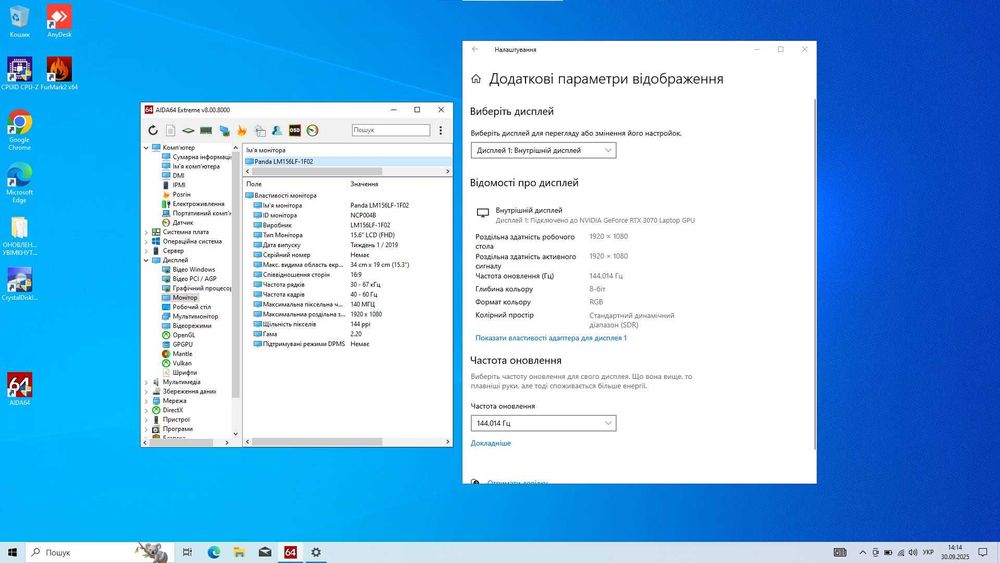This screenshot has width=1000, height=563.
Task: Select Відео Windows in AIDA64 tree
Action: [x=189, y=270]
